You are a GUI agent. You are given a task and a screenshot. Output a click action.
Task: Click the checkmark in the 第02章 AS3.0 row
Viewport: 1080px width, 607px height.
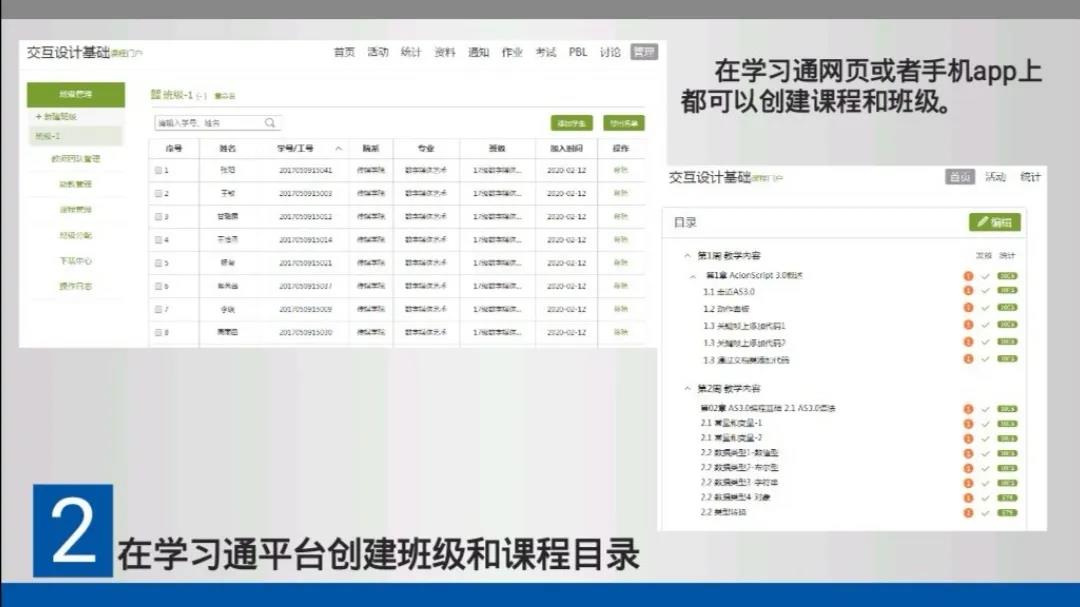click(x=986, y=409)
